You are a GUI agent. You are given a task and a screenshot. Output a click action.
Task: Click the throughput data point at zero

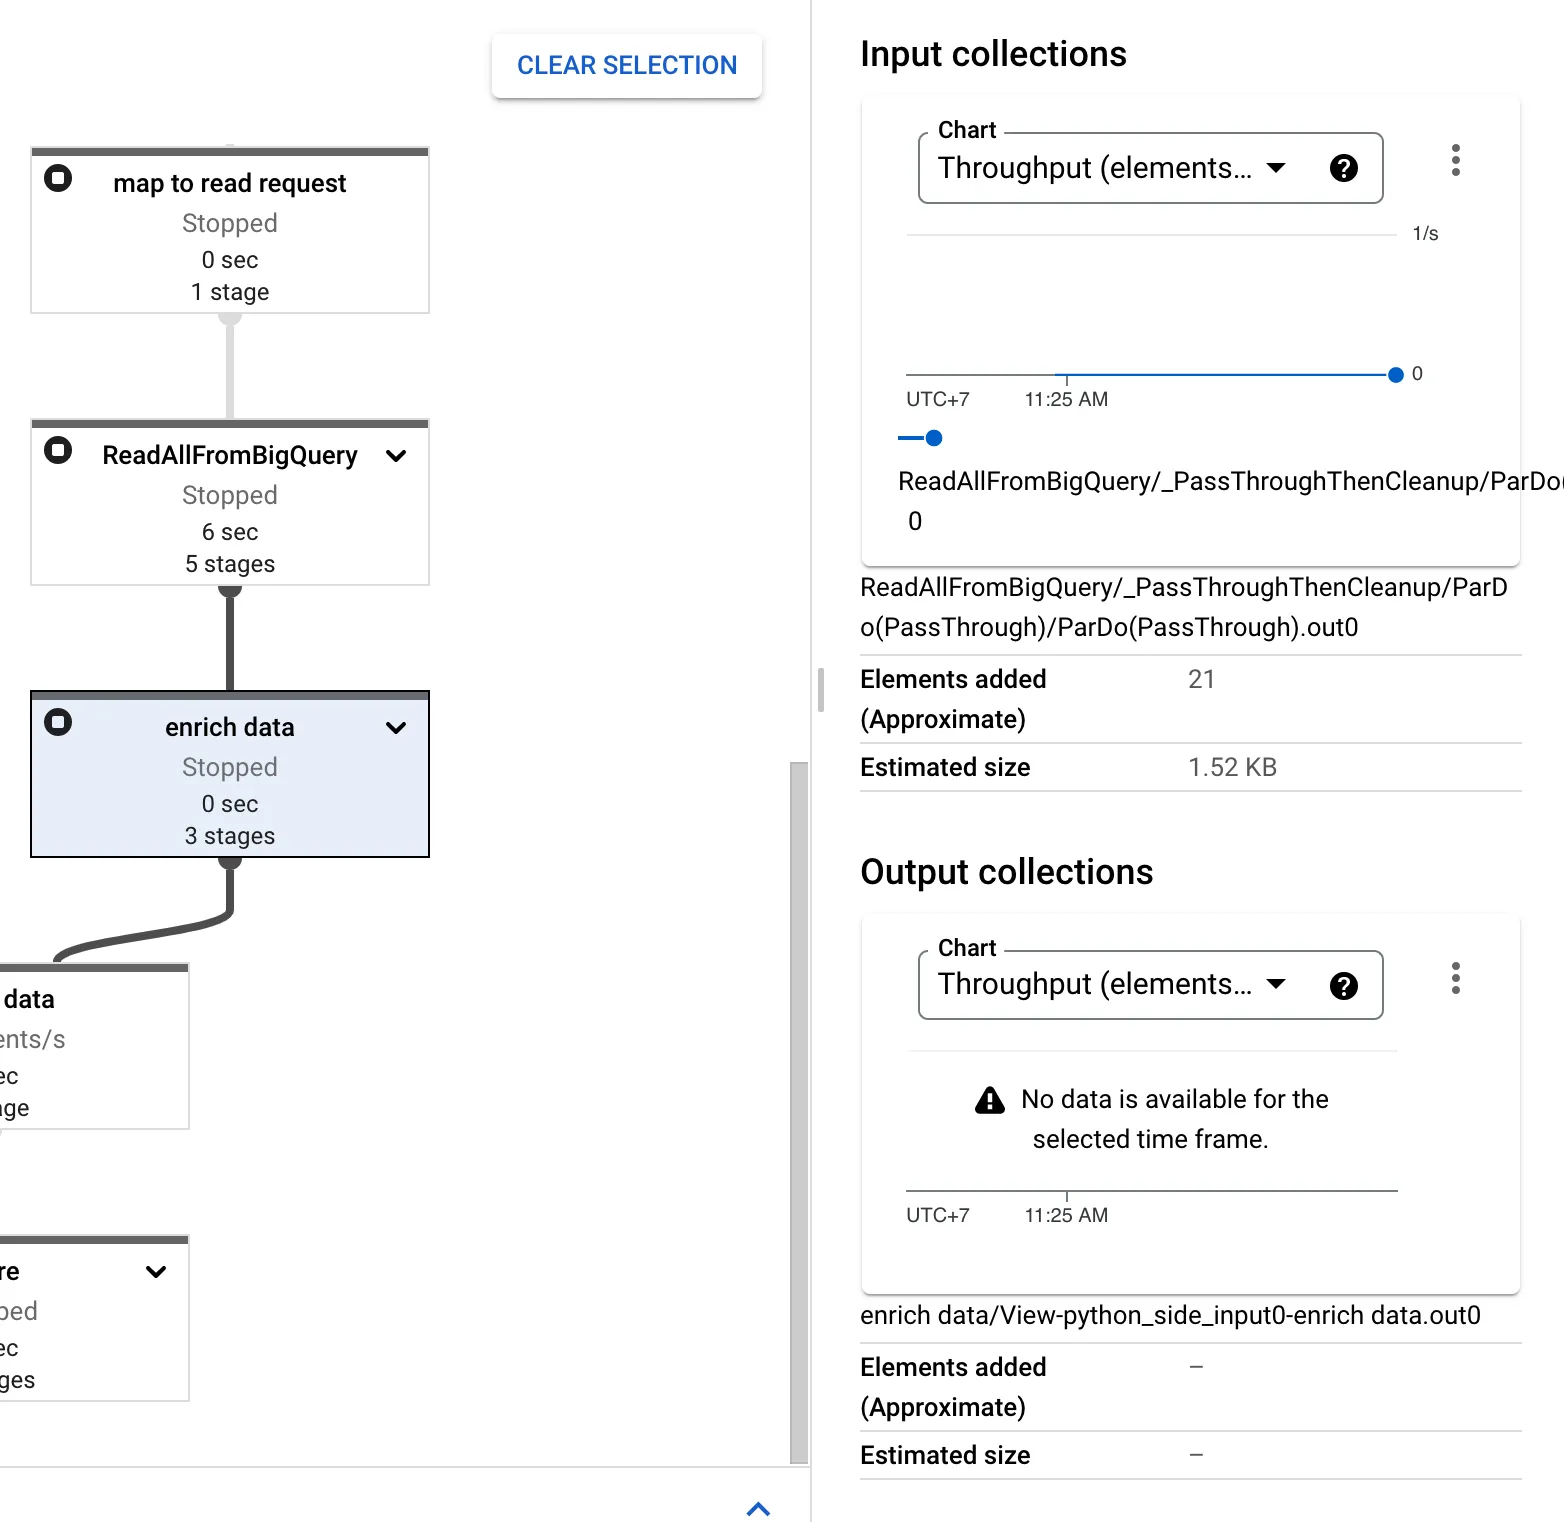(x=1396, y=375)
